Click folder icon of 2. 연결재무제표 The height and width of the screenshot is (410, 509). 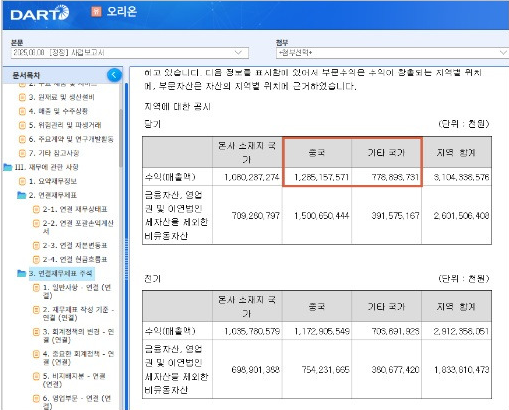pyautogui.click(x=21, y=195)
